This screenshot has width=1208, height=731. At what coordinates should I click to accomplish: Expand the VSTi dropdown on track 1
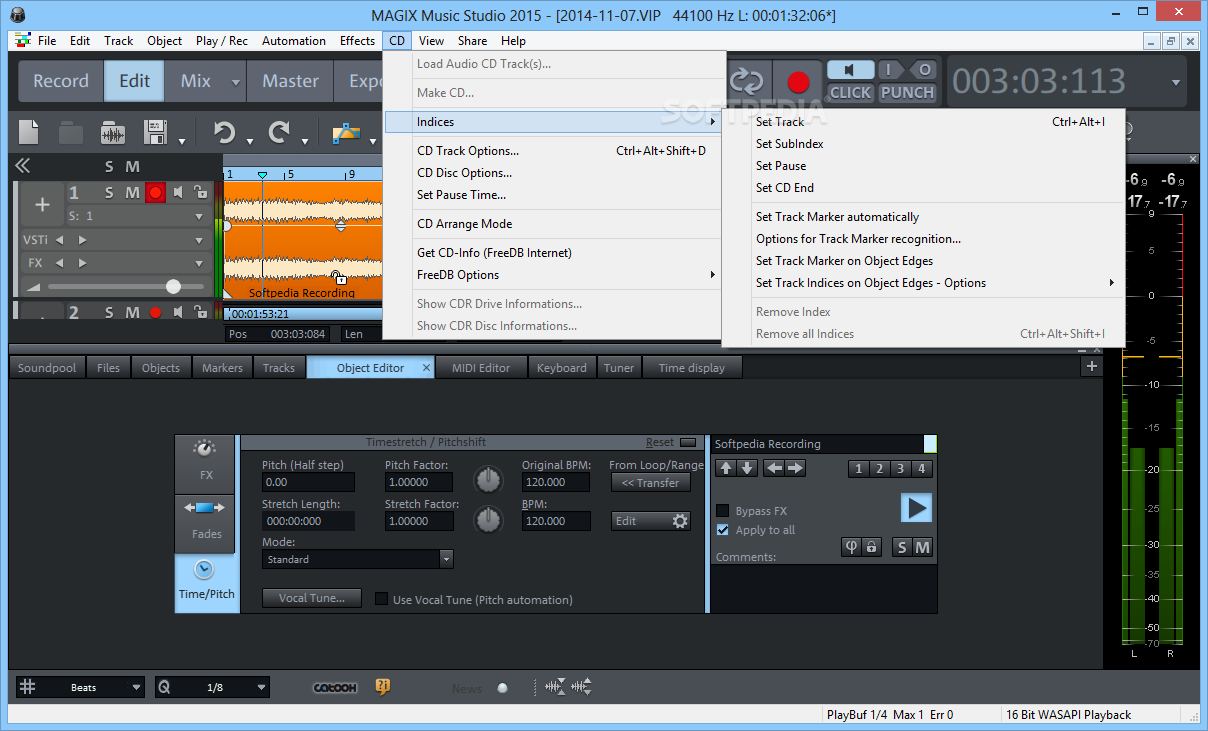tap(199, 240)
